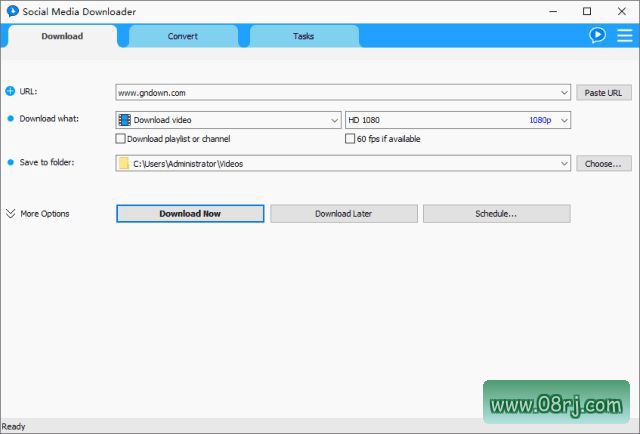Enable Download playlist or channel checkbox
This screenshot has height=434, width=640.
[x=121, y=139]
